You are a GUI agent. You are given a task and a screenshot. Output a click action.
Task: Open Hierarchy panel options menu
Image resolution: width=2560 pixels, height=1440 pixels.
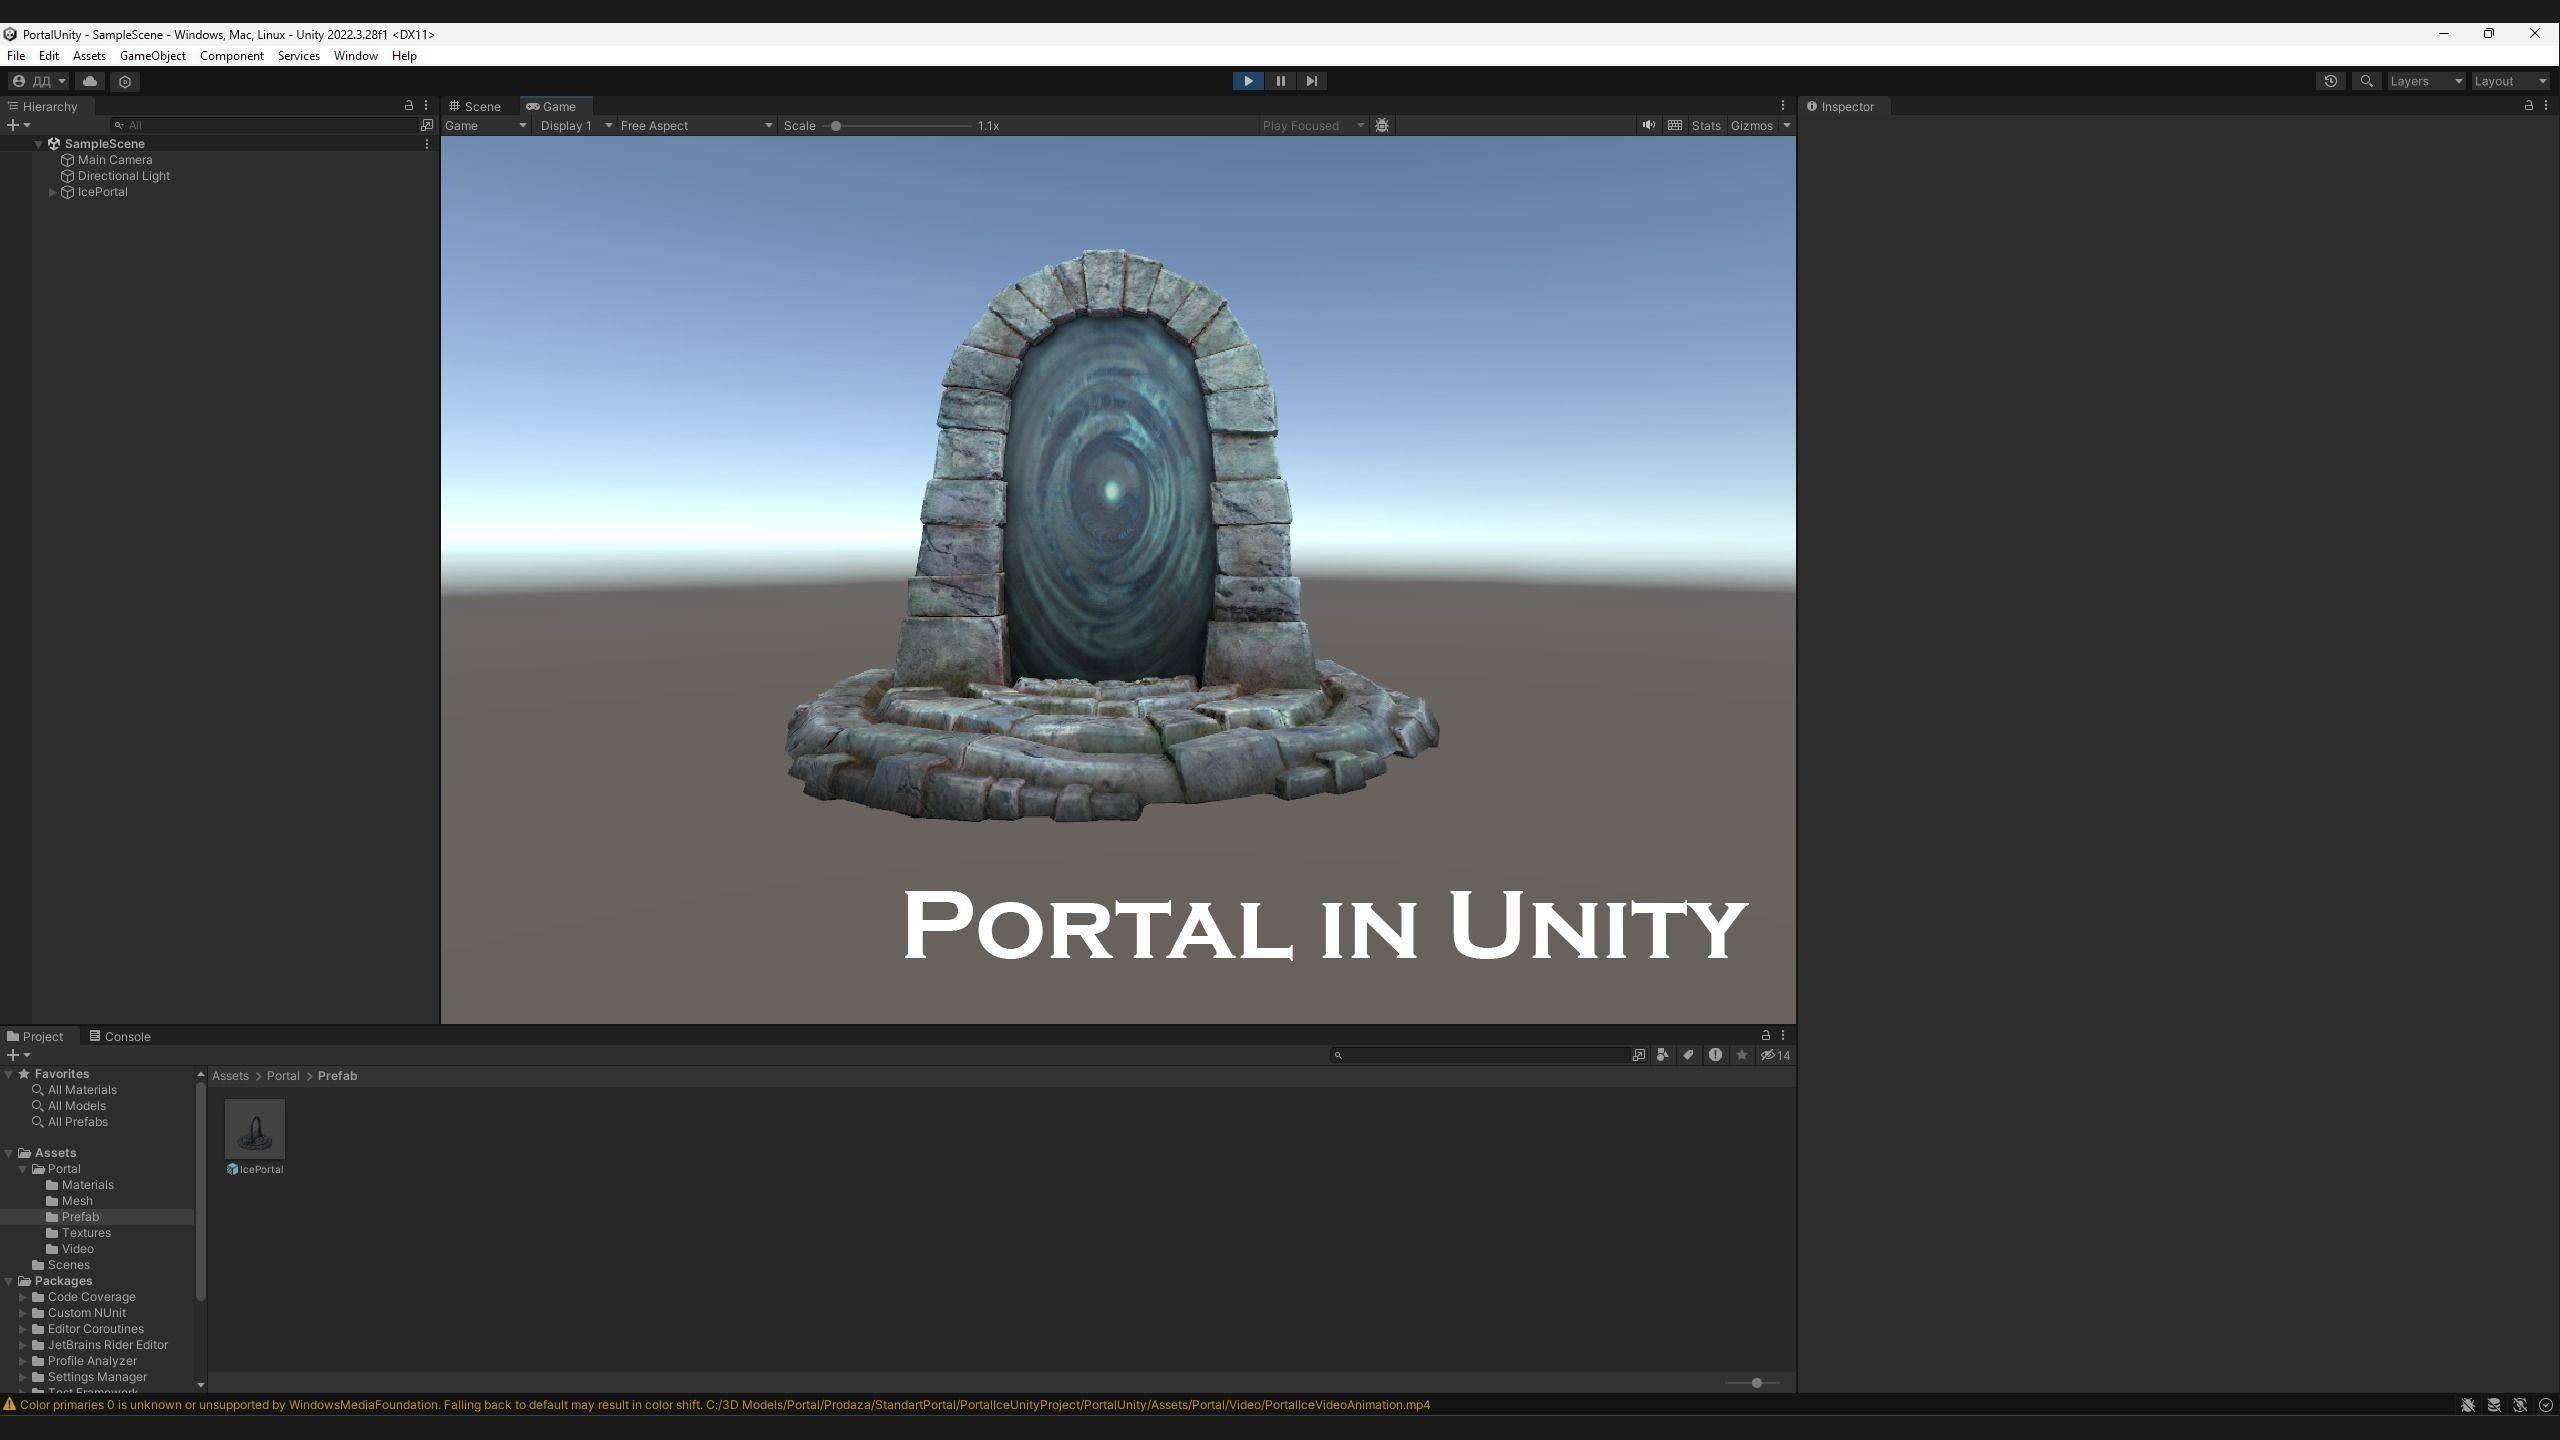(426, 105)
